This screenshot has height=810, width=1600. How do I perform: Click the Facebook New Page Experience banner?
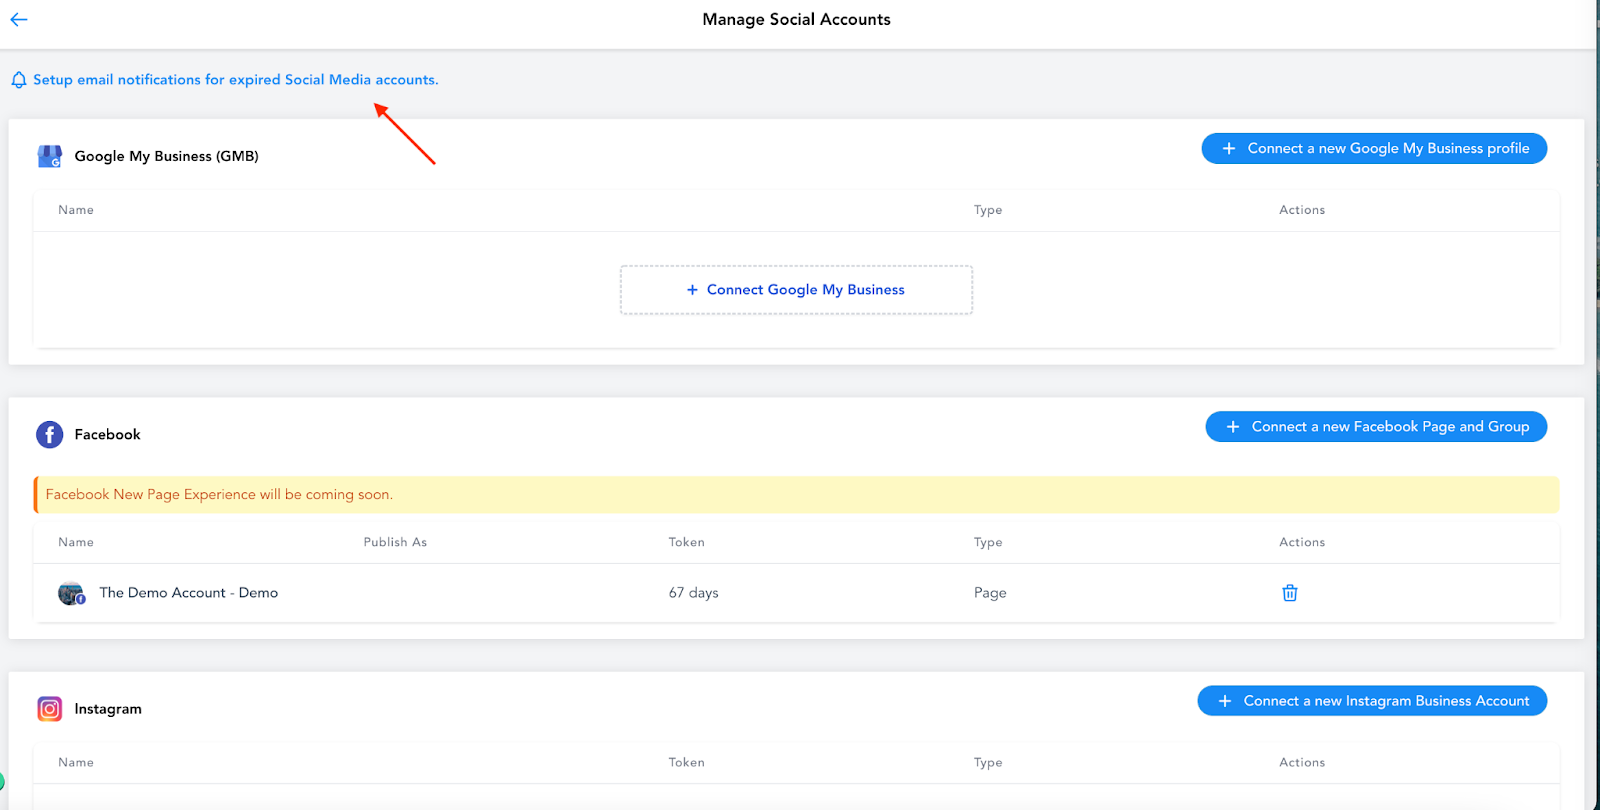tap(796, 495)
